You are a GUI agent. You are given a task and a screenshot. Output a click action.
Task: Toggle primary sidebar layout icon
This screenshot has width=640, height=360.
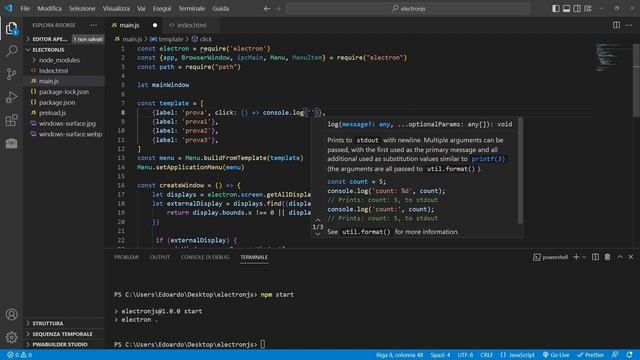[x=556, y=8]
